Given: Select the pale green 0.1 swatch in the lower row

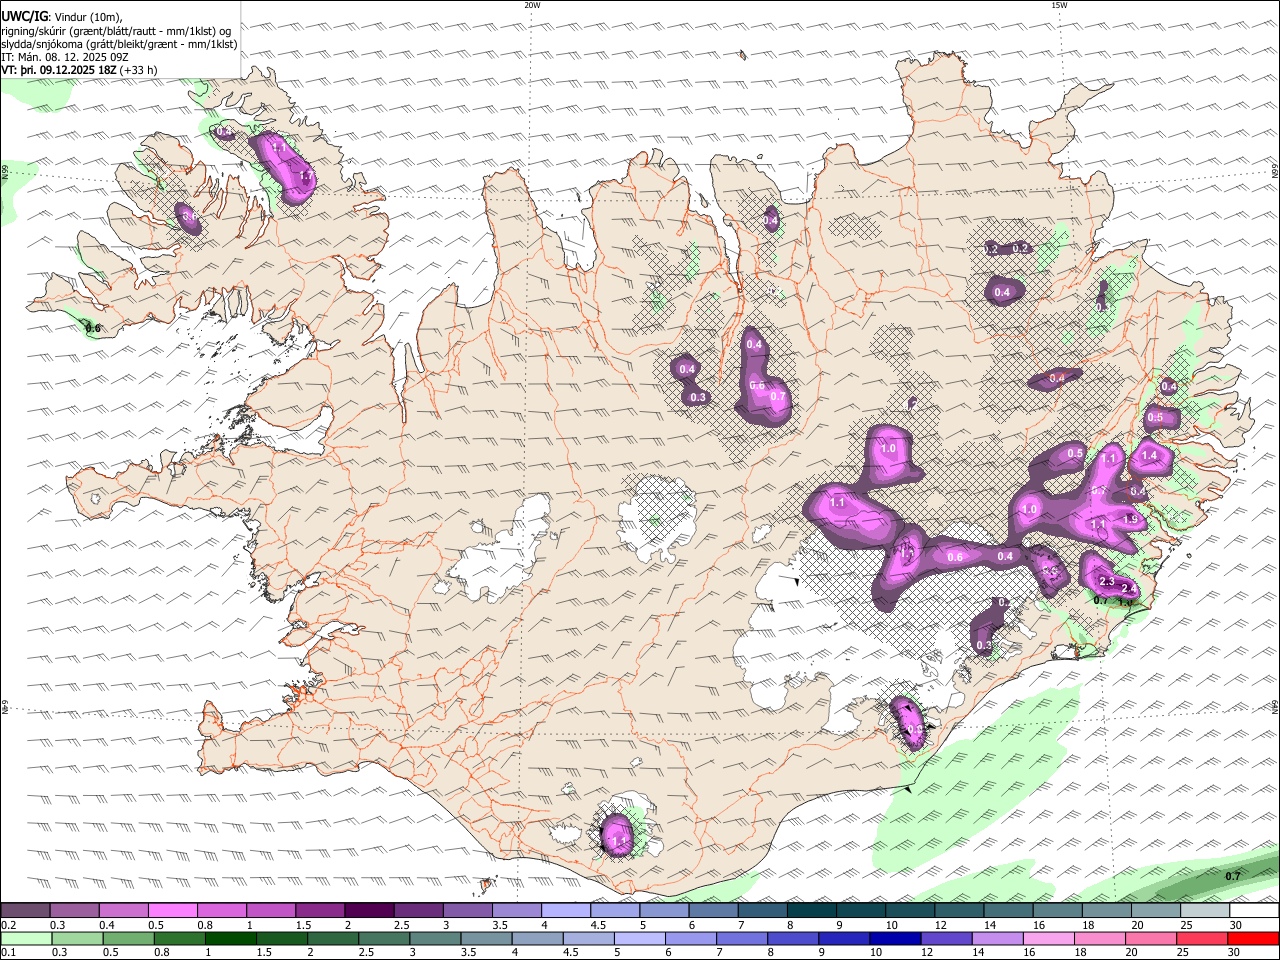Looking at the screenshot, I should [x=26, y=938].
